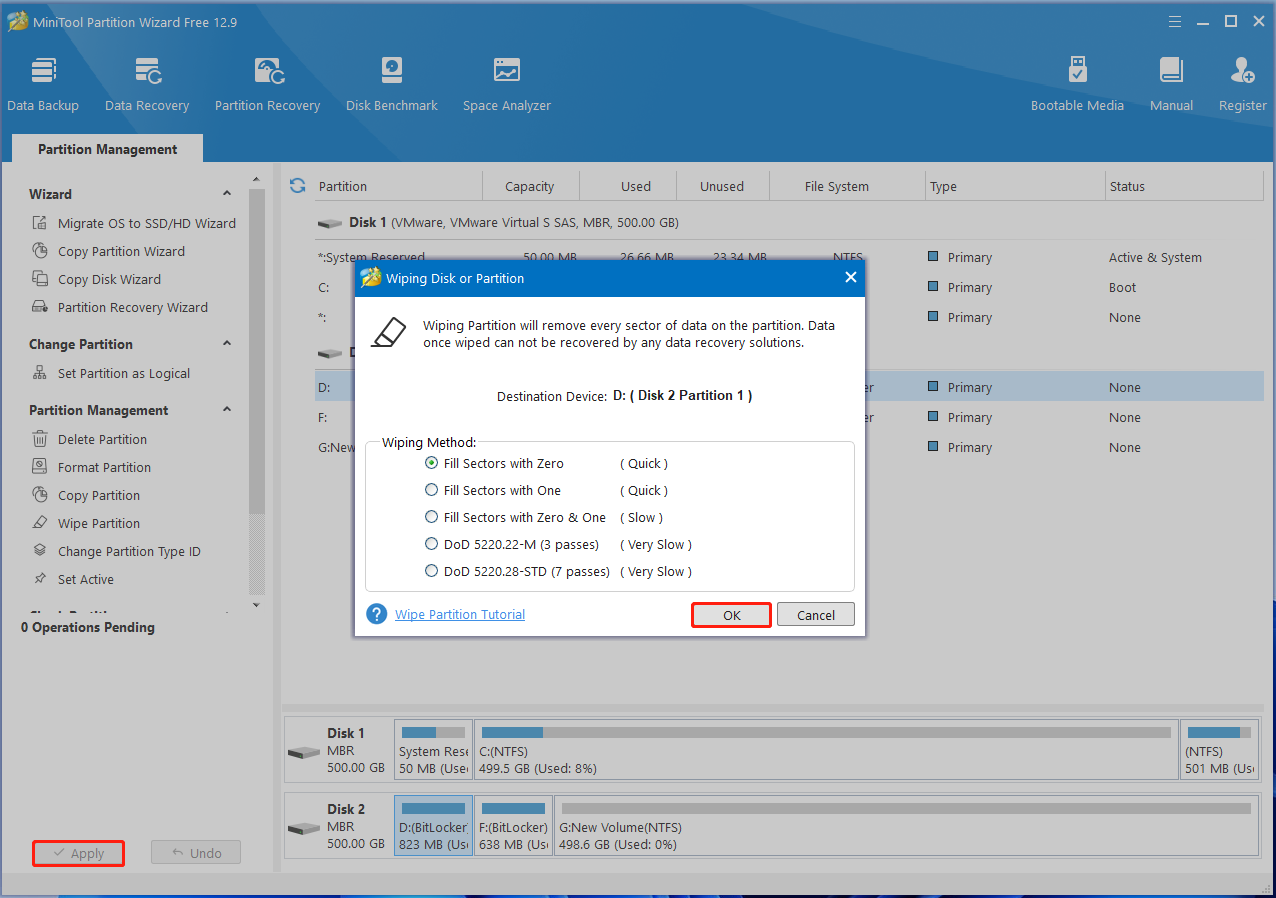1276x898 pixels.
Task: Collapse the Partition Management section
Action: coord(226,409)
